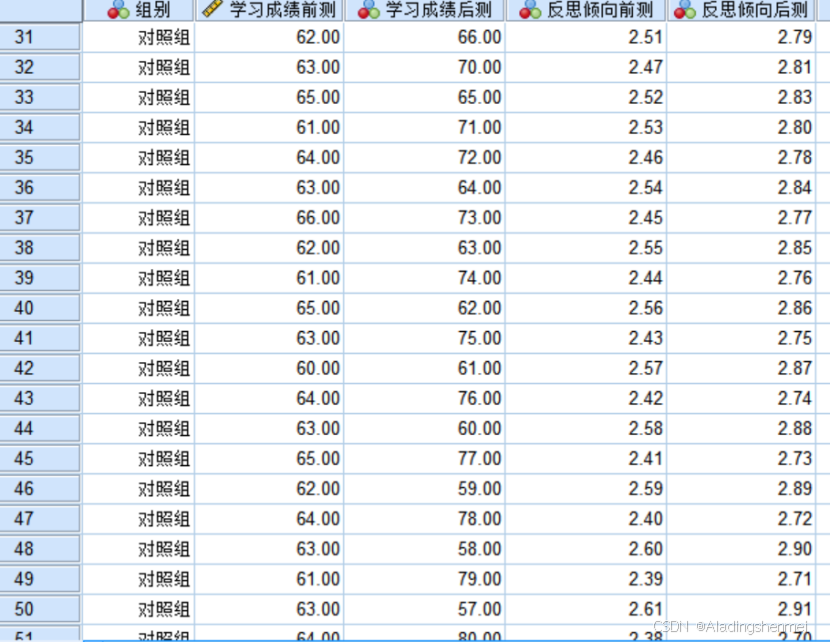Click the nominal icon beside 反思倾向前测

point(530,10)
